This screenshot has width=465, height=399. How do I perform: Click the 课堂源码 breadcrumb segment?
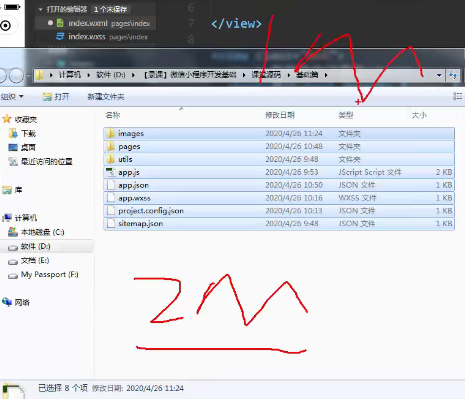(x=266, y=75)
